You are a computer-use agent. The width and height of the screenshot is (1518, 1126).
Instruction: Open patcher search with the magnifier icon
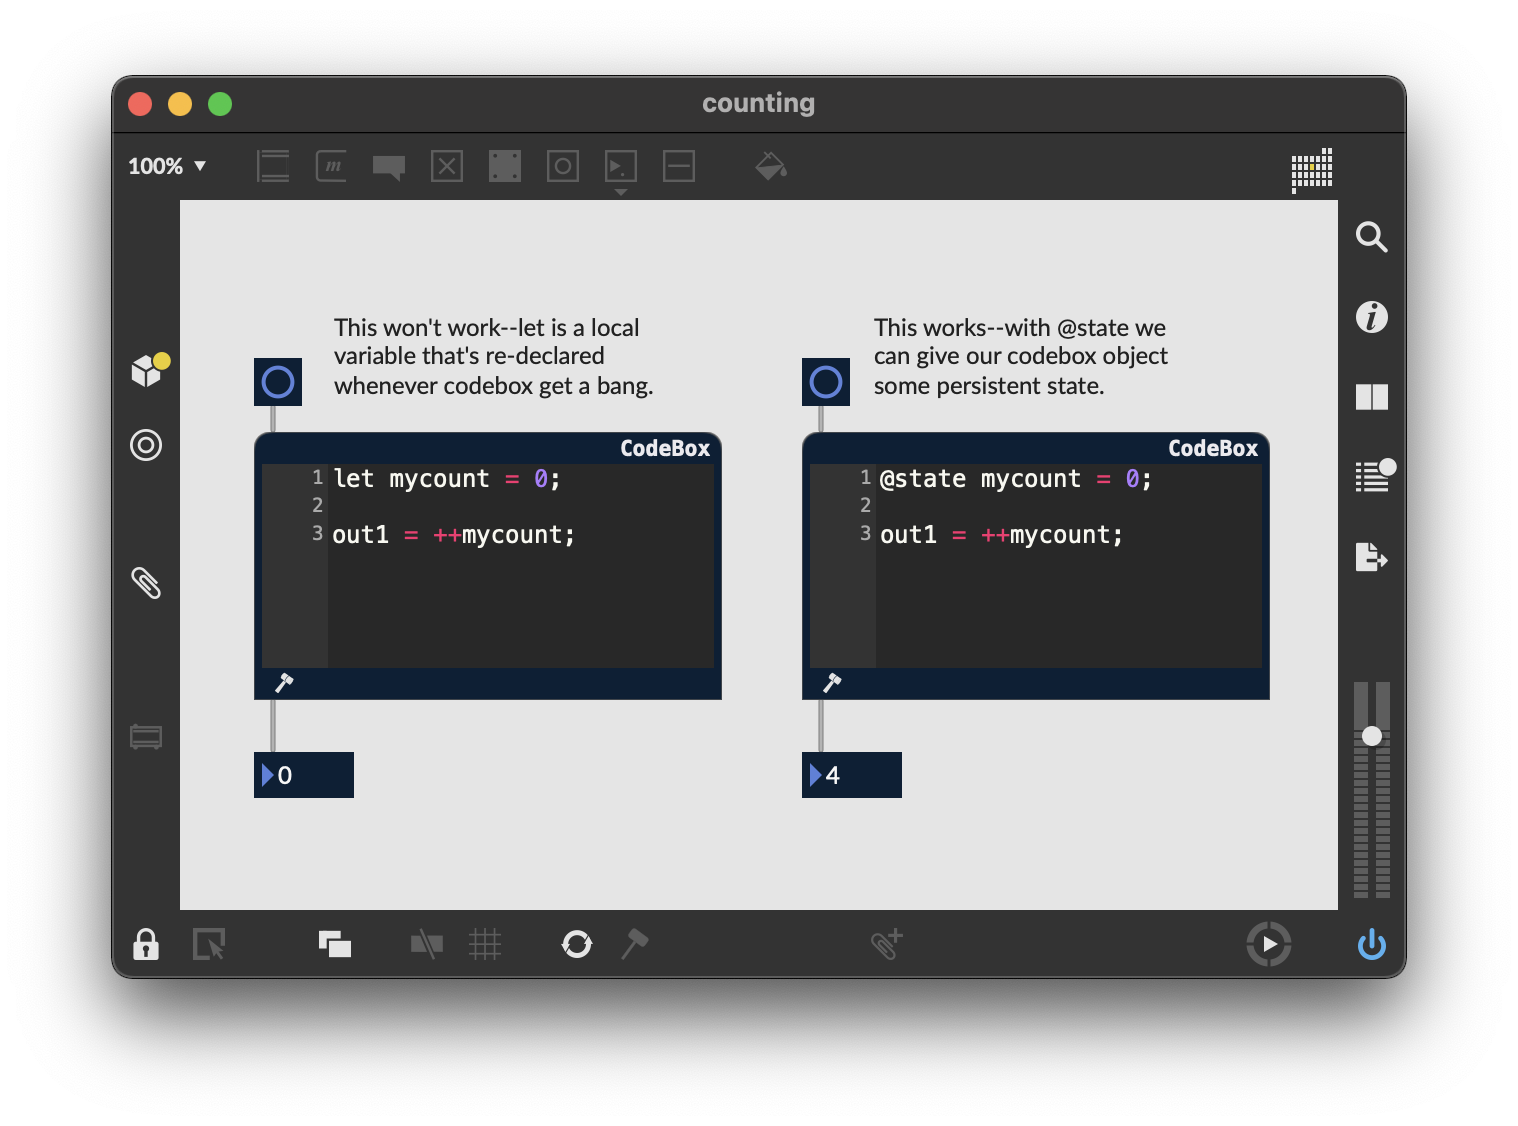[1372, 237]
